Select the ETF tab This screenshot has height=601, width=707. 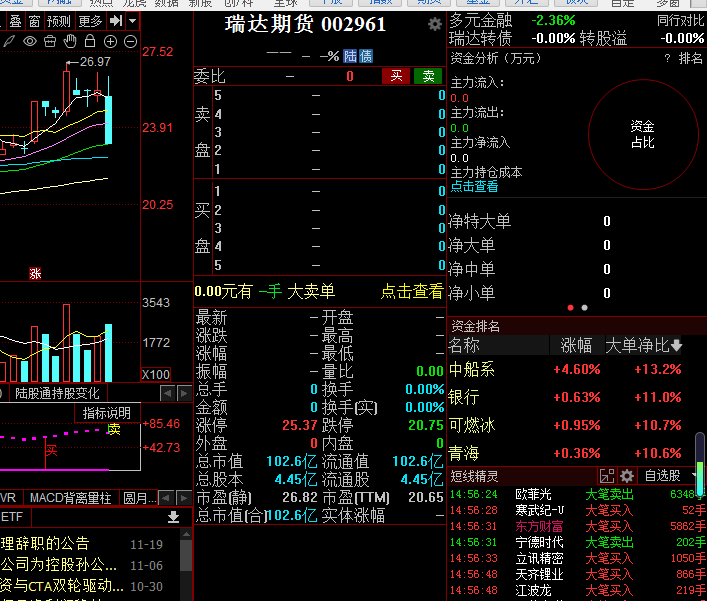[x=12, y=517]
